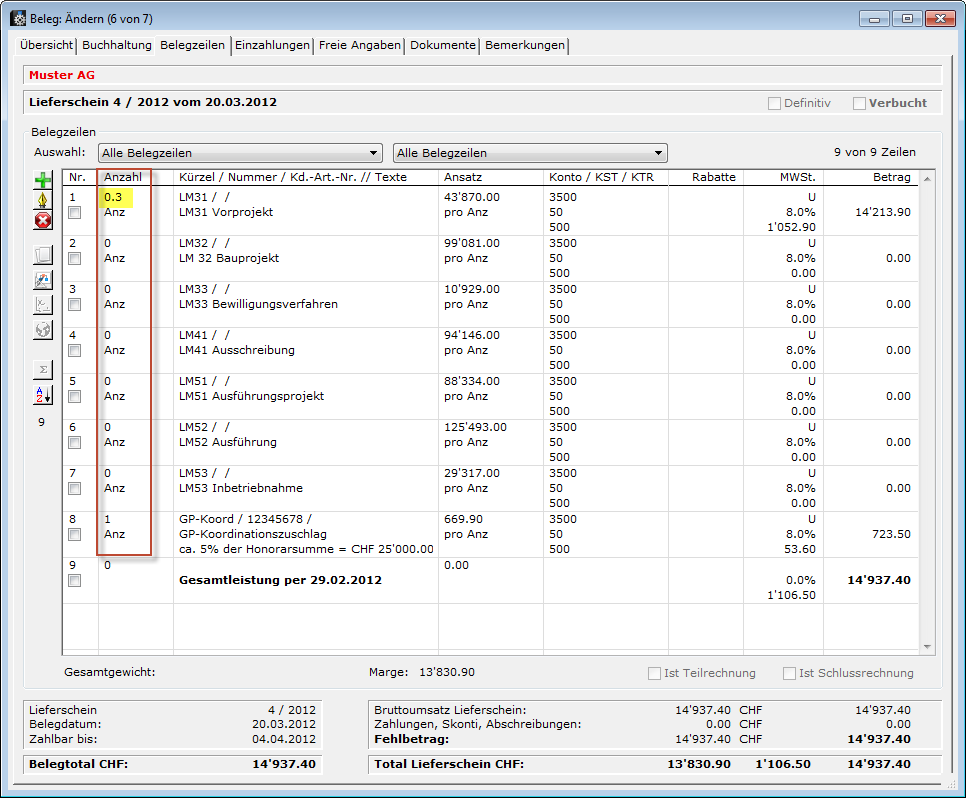Tick the checkbox for row 8 GP-Koord
966x798 pixels.
tap(75, 535)
